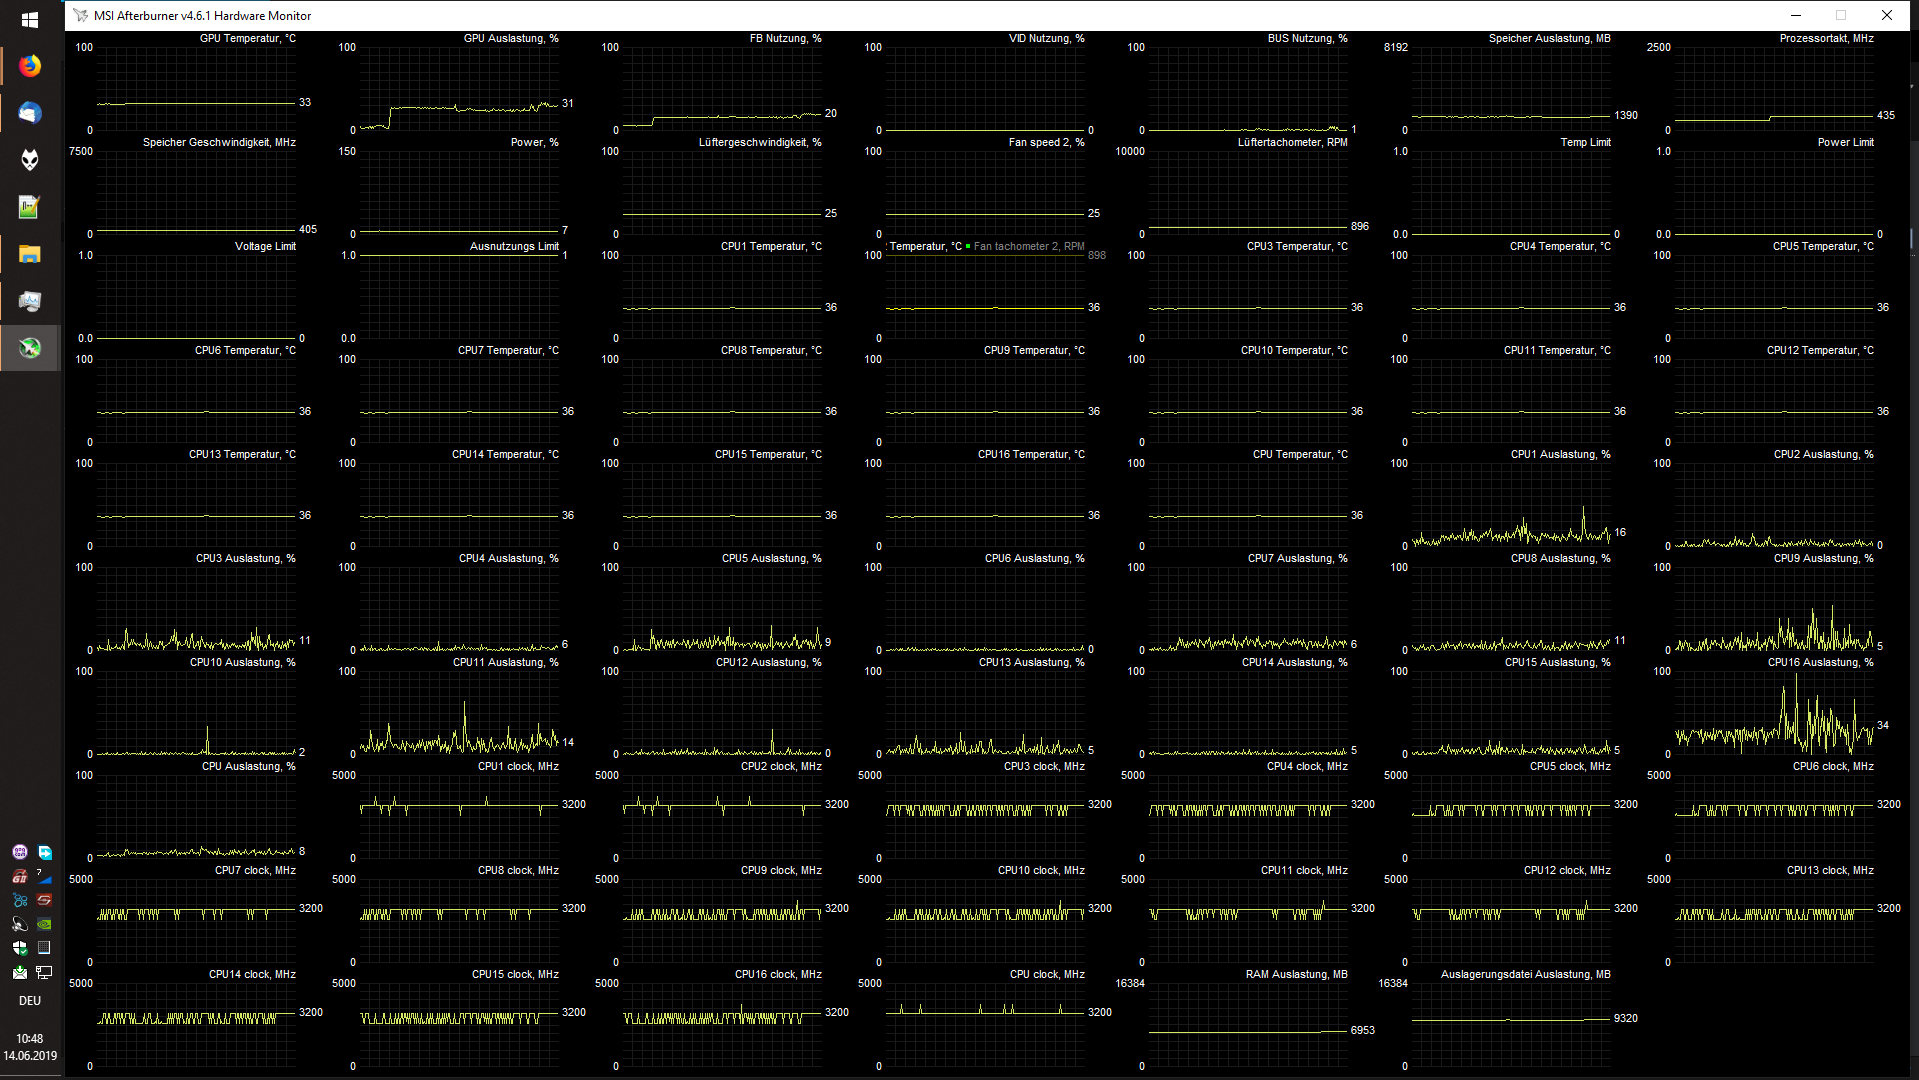This screenshot has height=1080, width=1919.
Task: Click the 'Speicher Geschwindigkeit, MHz' label
Action: tap(219, 142)
